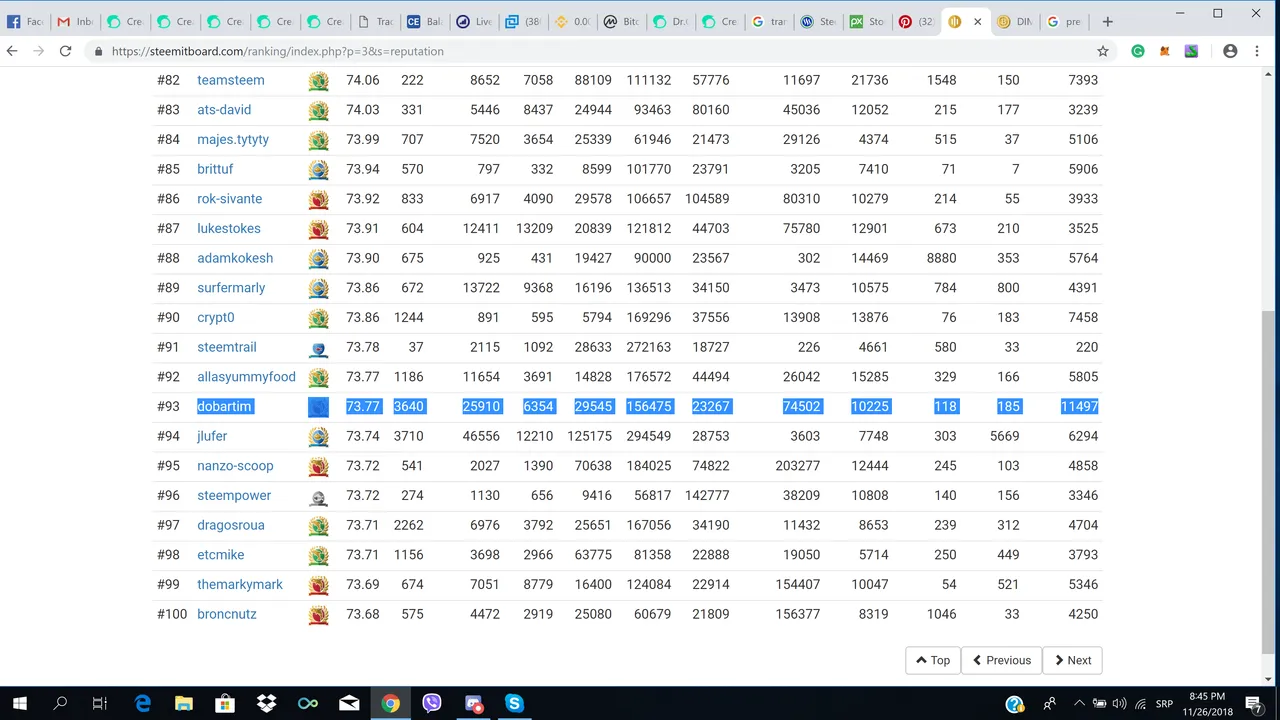Open Task View on taskbar
The image size is (1280, 720).
point(100,703)
